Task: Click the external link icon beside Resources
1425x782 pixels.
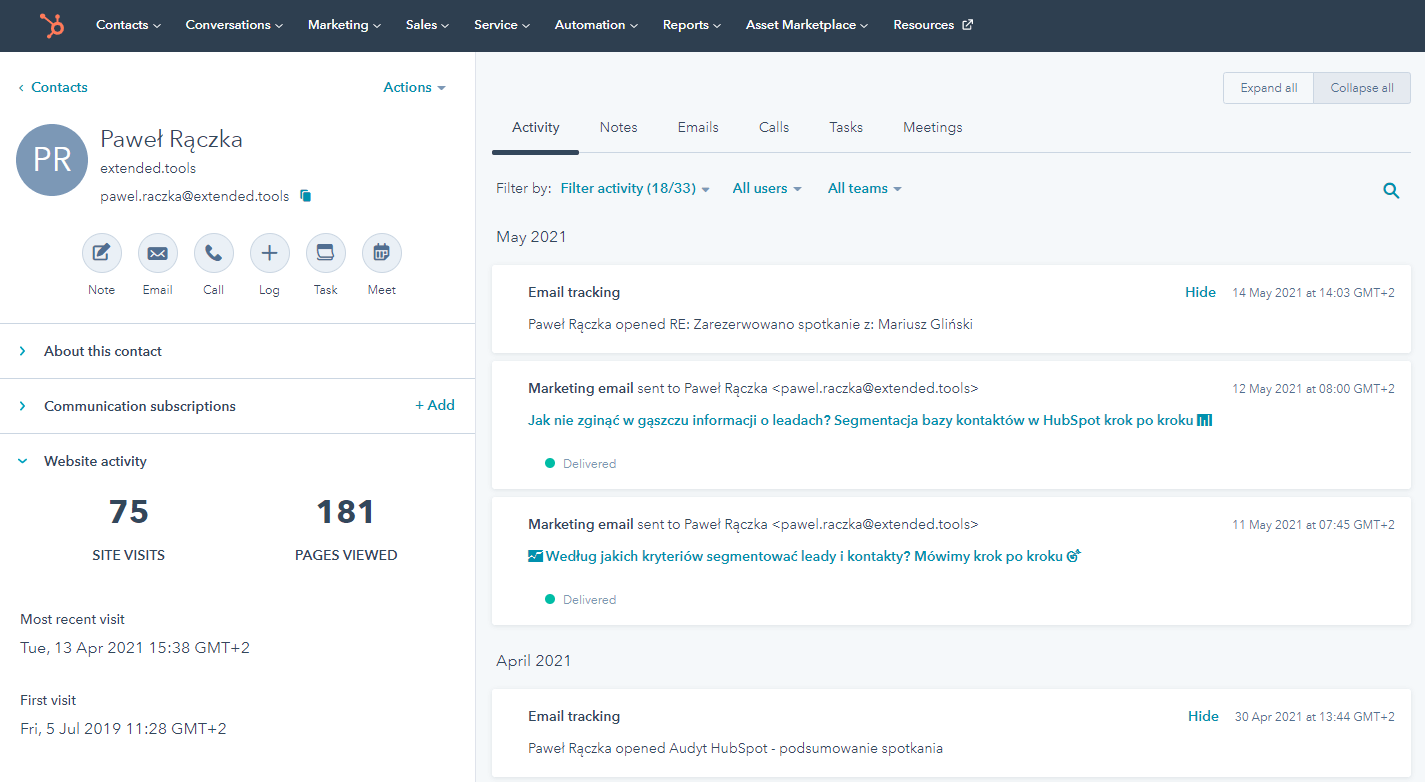Action: point(967,25)
